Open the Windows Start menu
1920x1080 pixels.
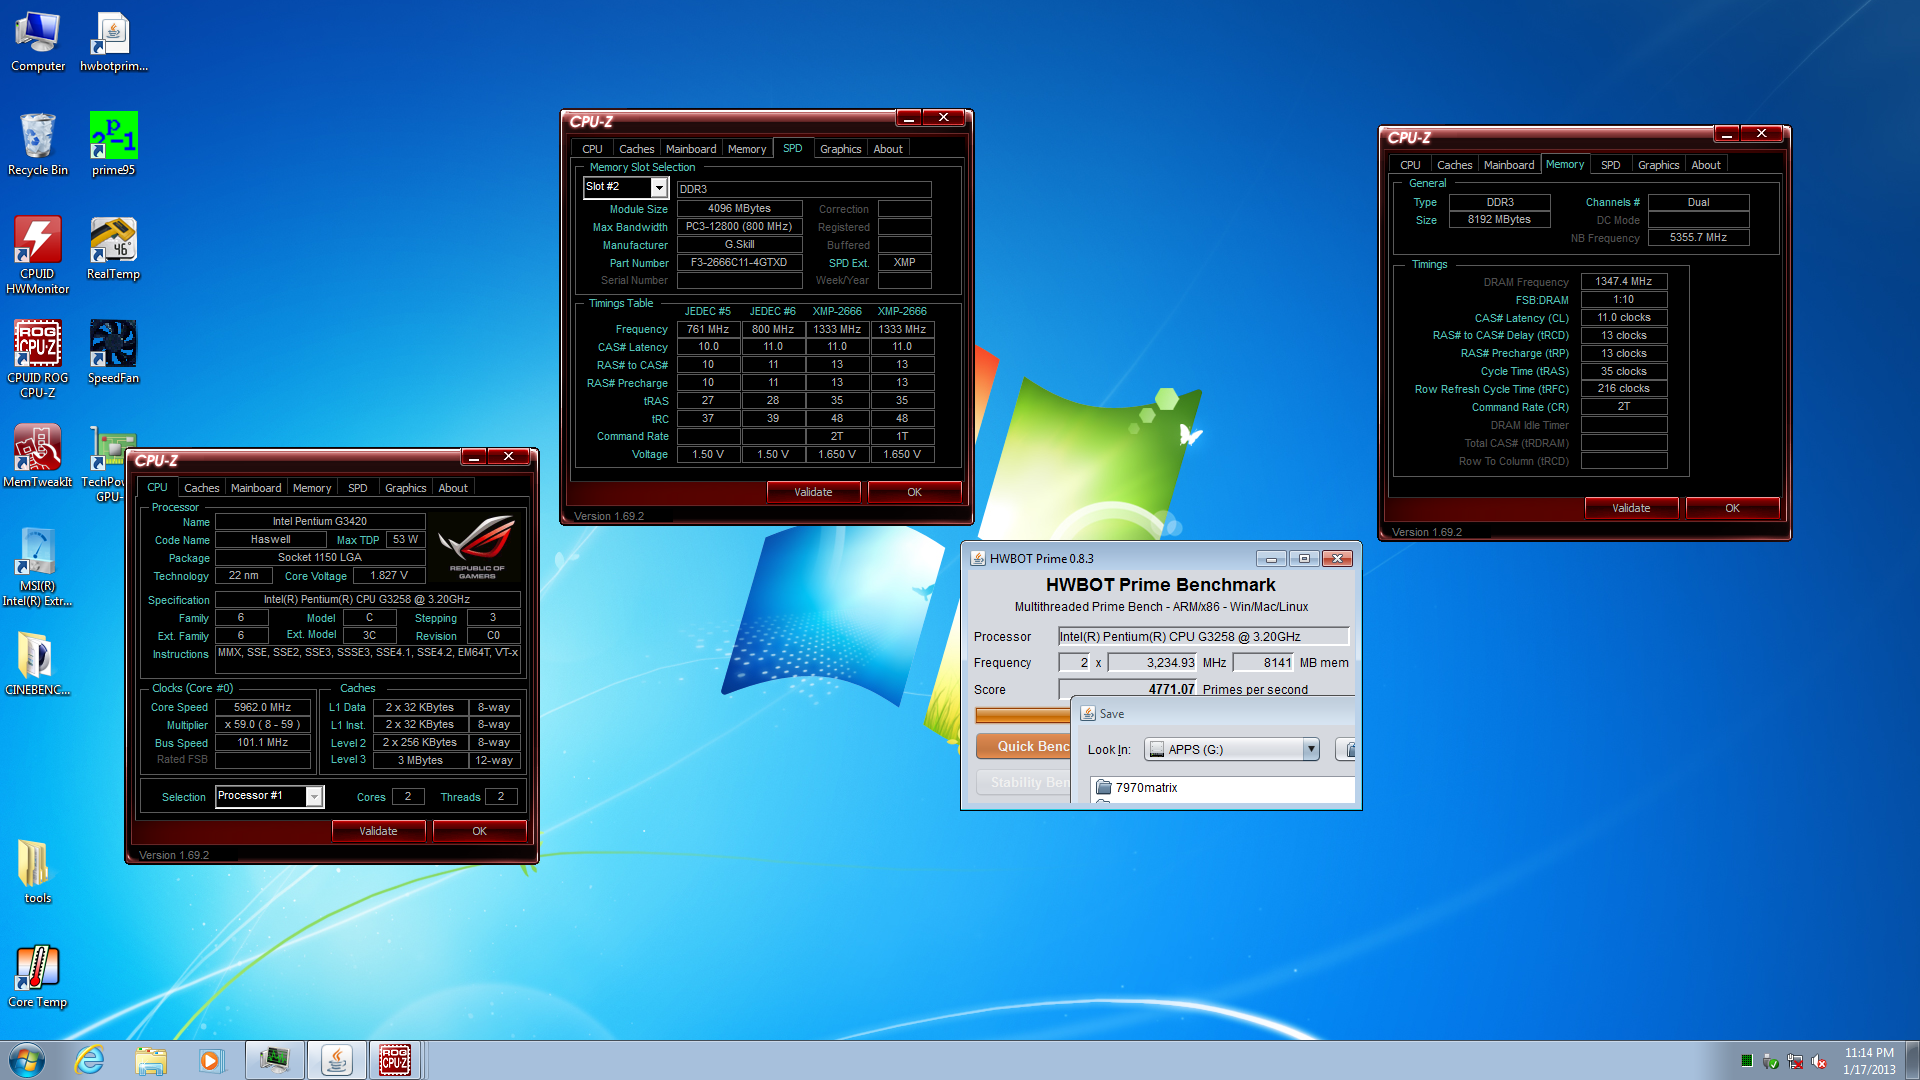27,1060
